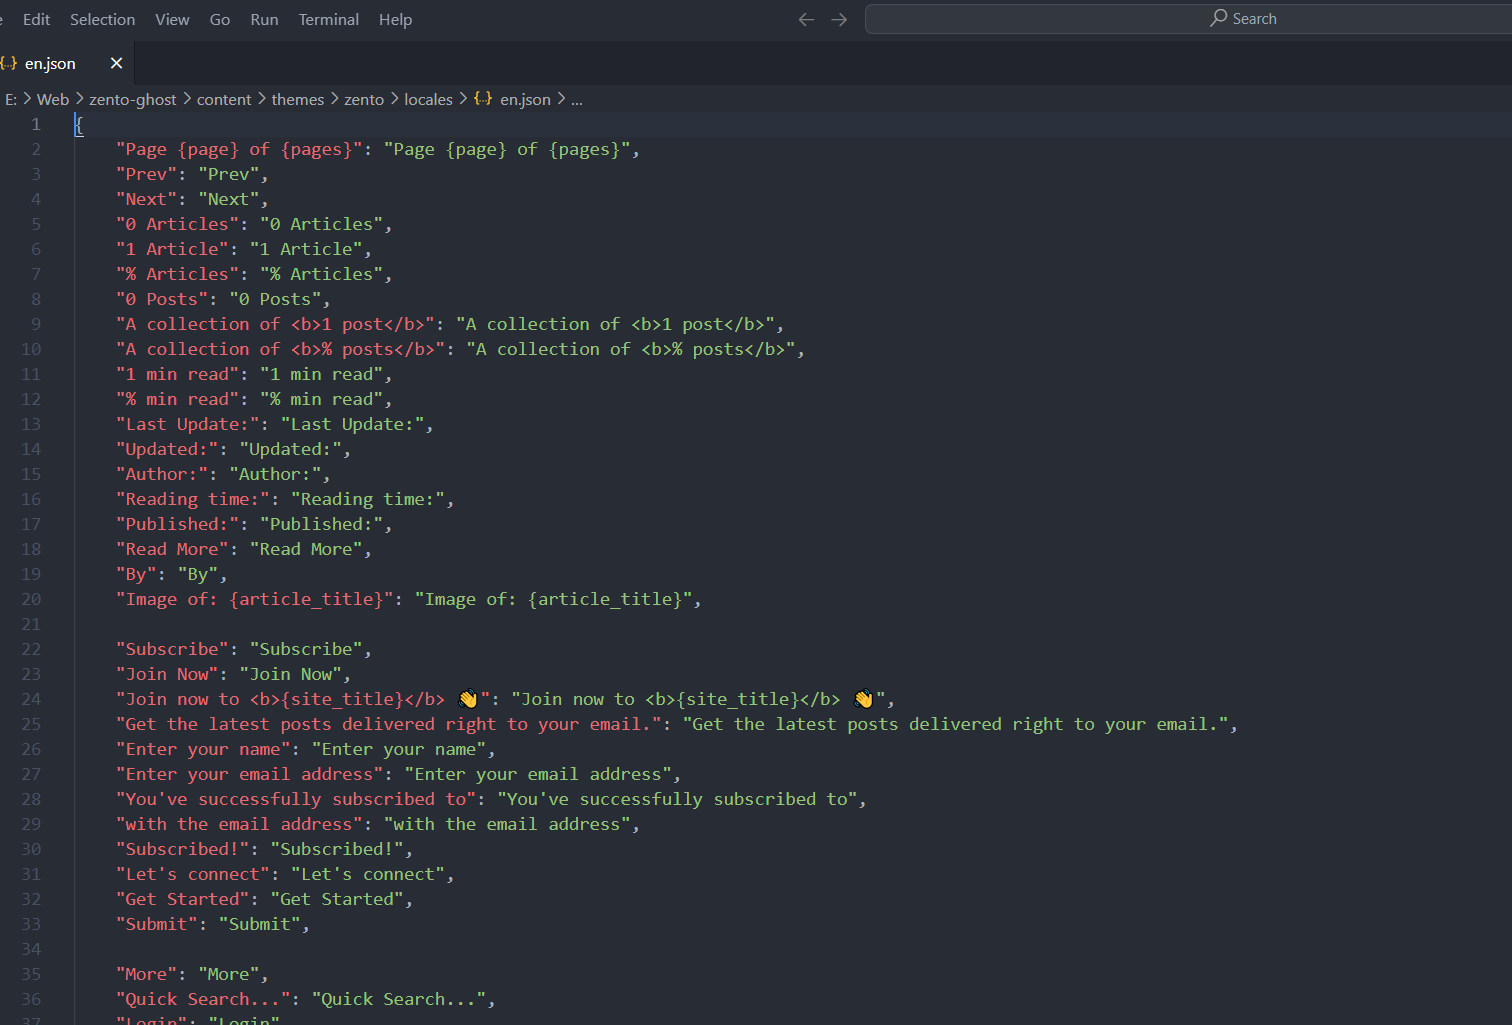This screenshot has width=1512, height=1025.
Task: Open the Selection menu
Action: click(x=102, y=19)
